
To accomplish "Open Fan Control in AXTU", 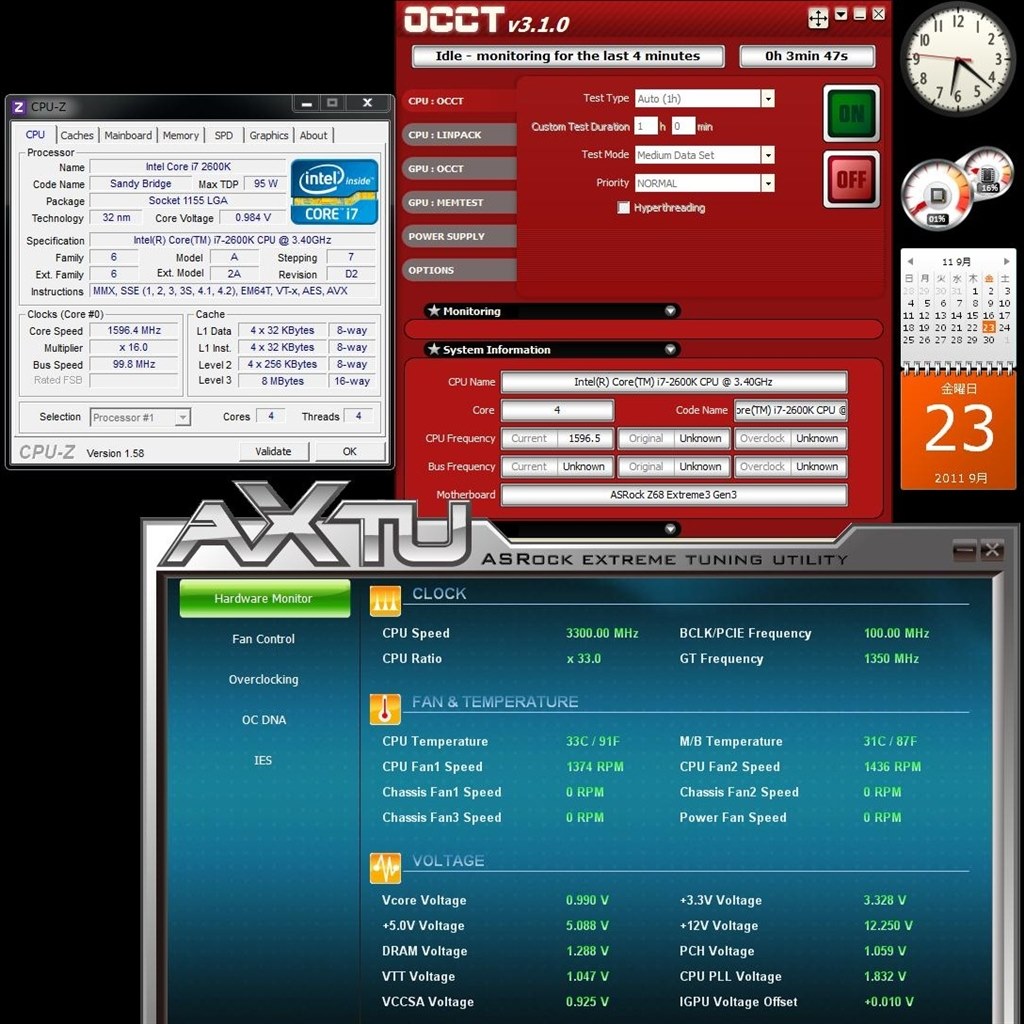I will tap(263, 639).
